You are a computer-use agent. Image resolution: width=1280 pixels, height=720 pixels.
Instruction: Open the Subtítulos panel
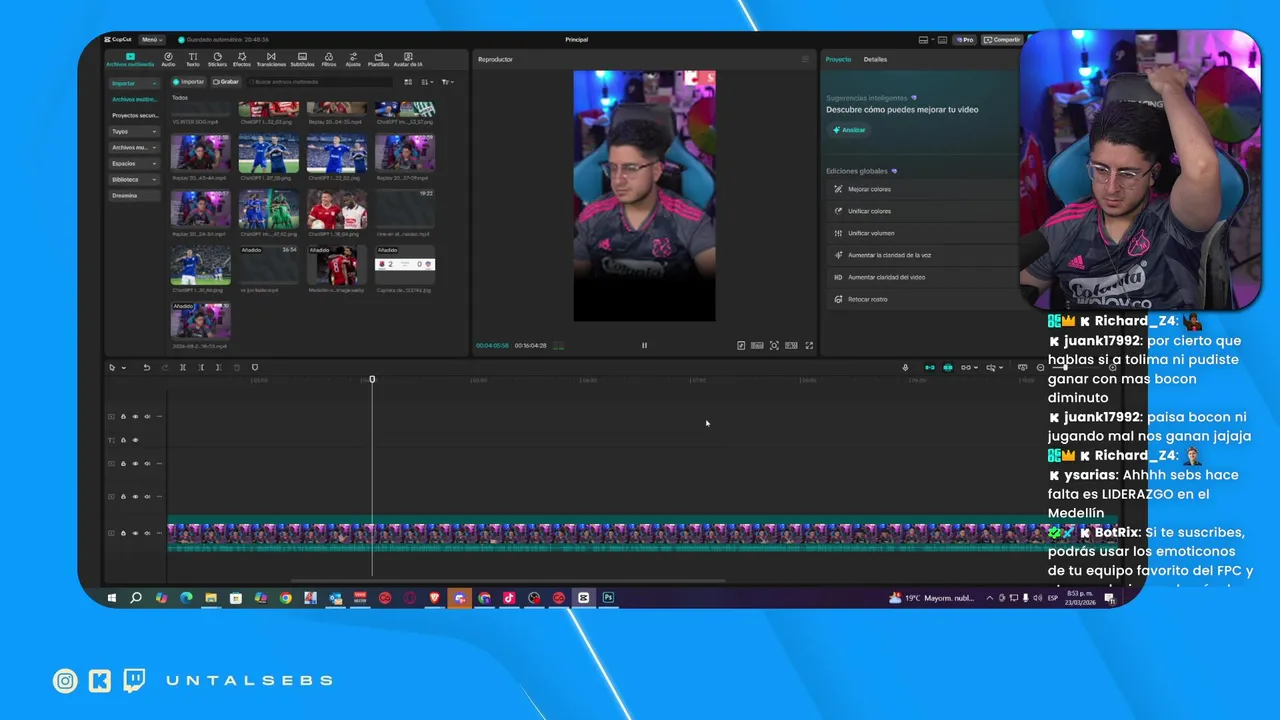click(302, 60)
